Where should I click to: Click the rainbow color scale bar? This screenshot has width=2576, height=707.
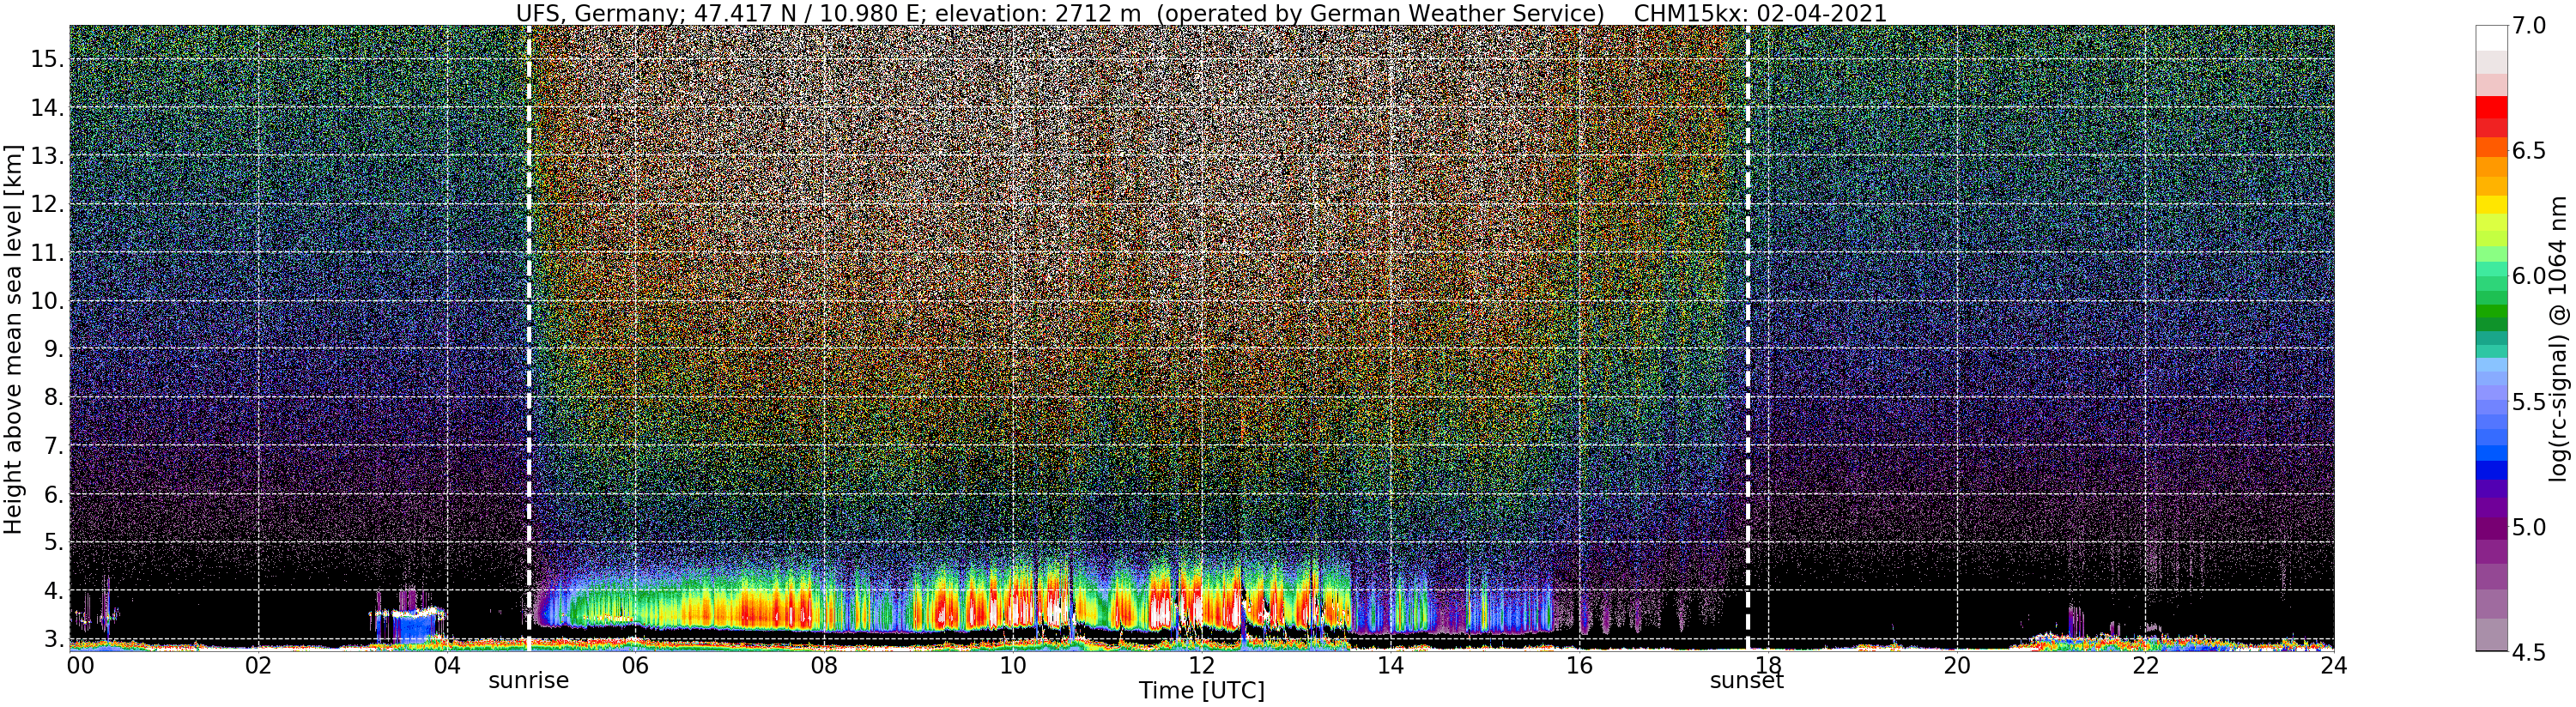coord(2491,338)
